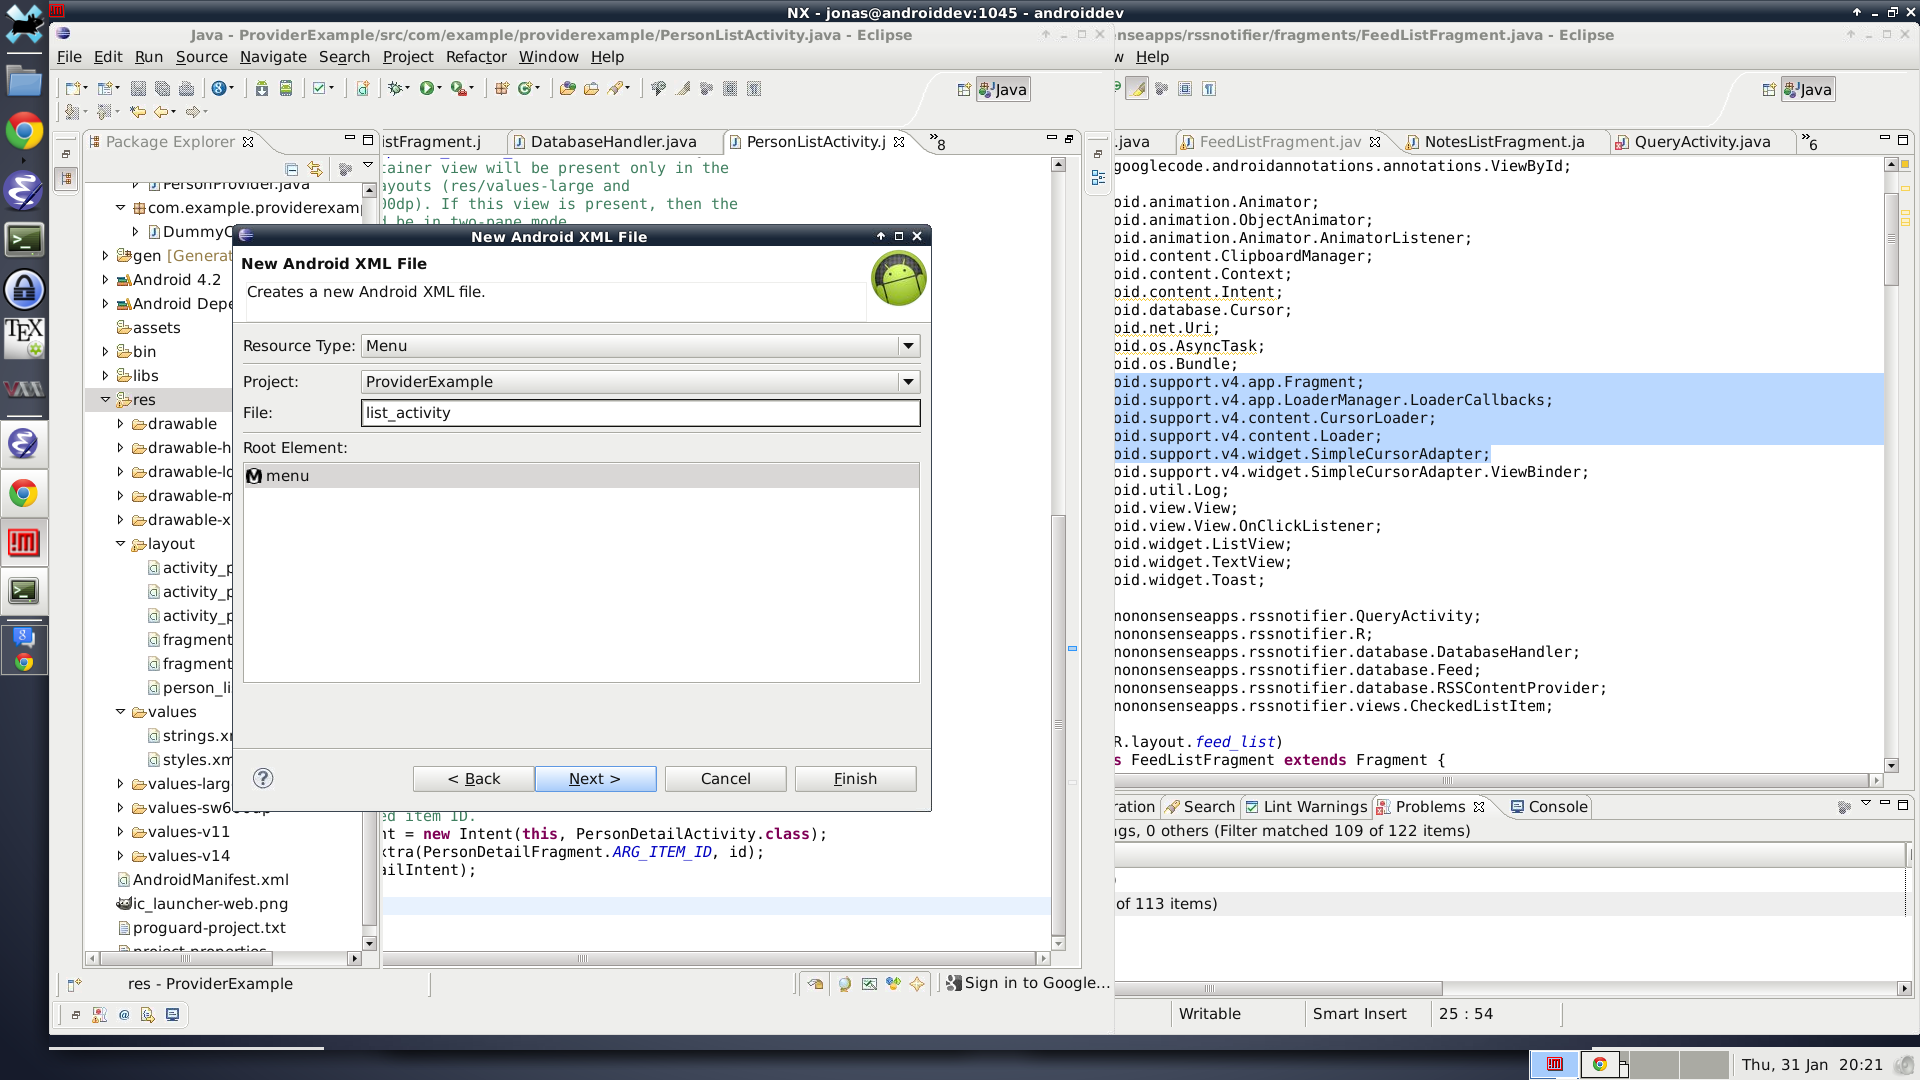Open the Project combo box dropdown
Screen dimensions: 1920x1080
pos(907,382)
